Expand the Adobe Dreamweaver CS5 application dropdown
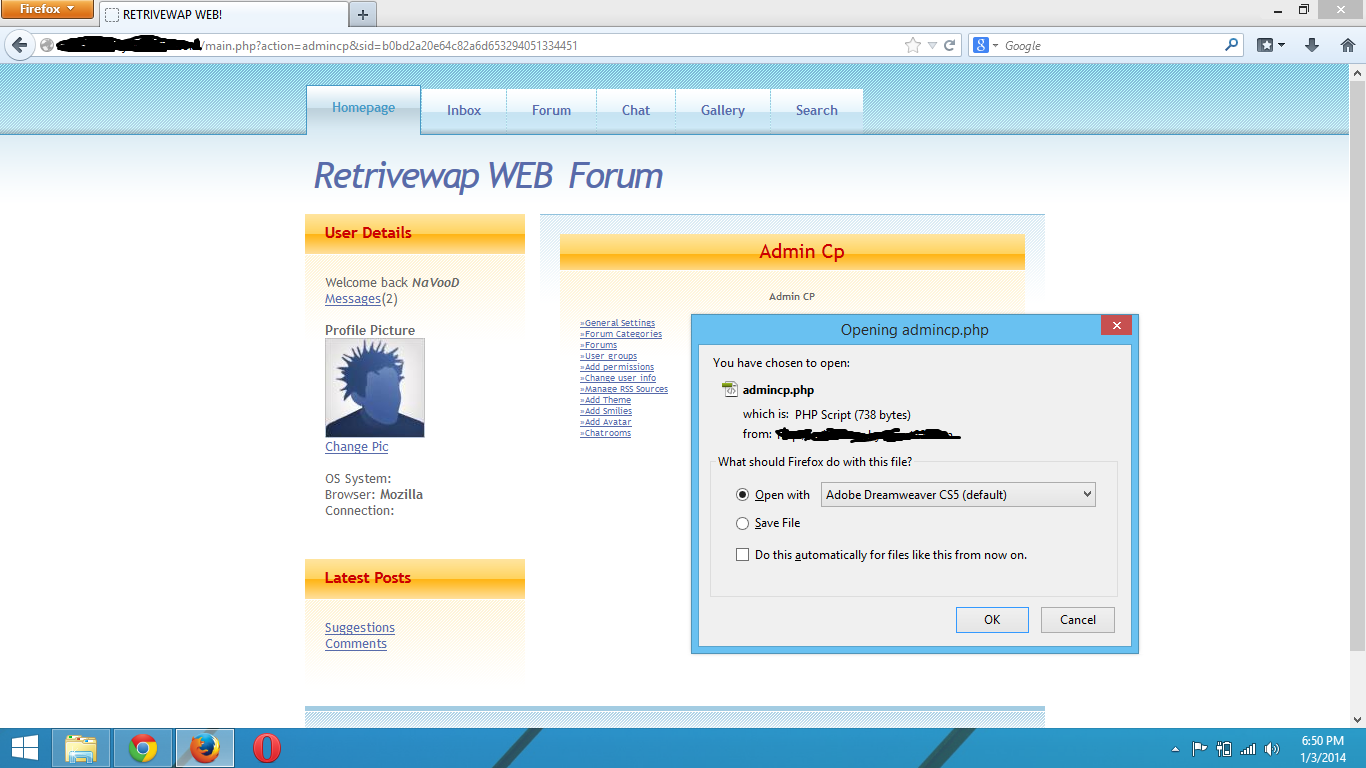The image size is (1366, 768). pyautogui.click(x=958, y=495)
